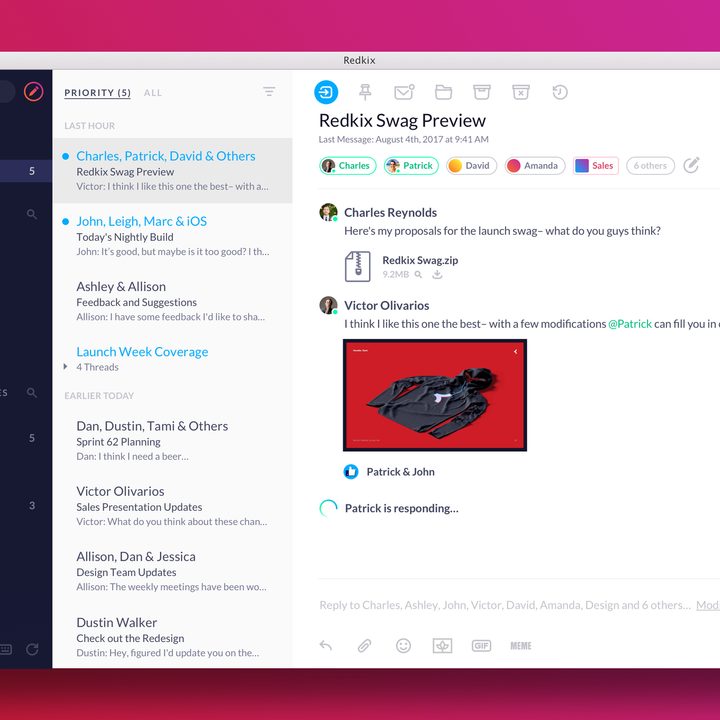This screenshot has width=720, height=720.
Task: Archive the thread with the box icon
Action: [482, 92]
